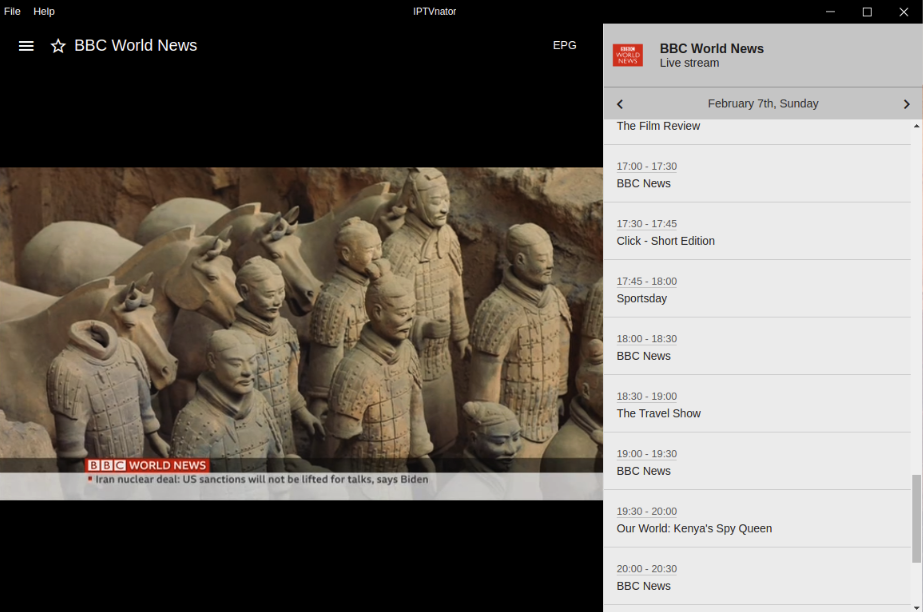Select The Film Review program entry
Viewport: 923px width, 612px height.
tap(757, 132)
